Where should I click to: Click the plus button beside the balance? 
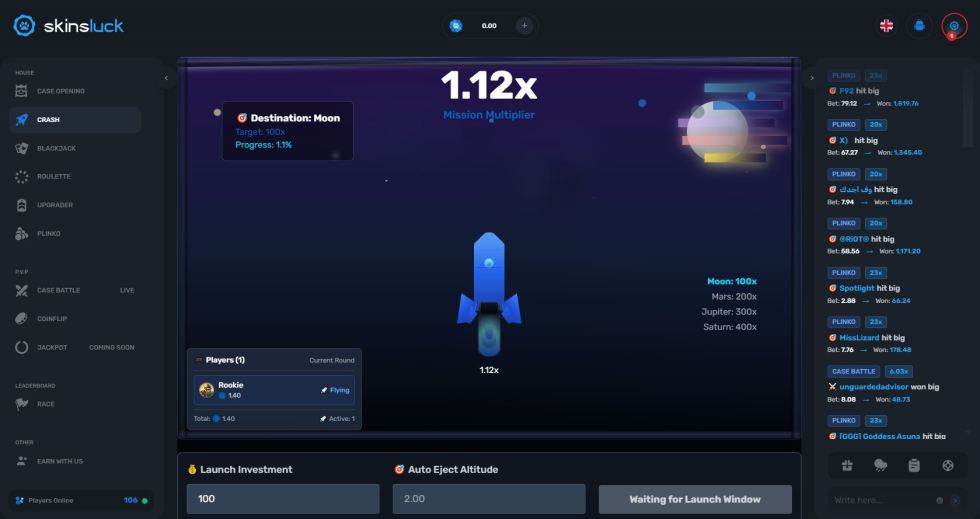[523, 26]
